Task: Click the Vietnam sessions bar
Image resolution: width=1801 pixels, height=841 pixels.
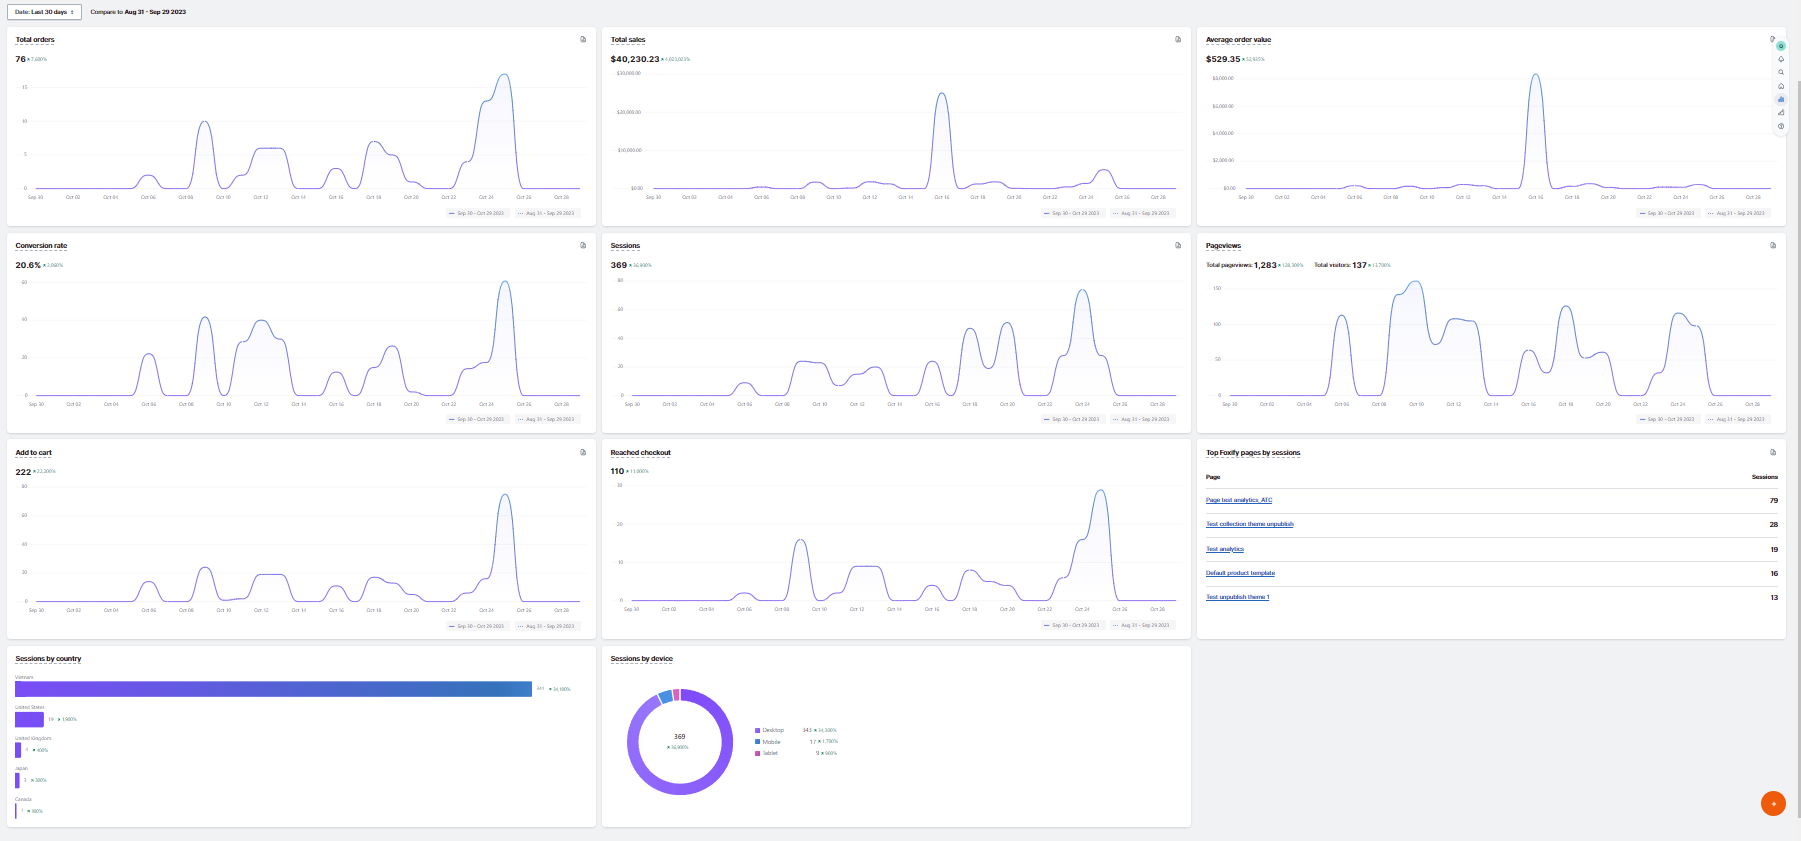Action: point(273,689)
